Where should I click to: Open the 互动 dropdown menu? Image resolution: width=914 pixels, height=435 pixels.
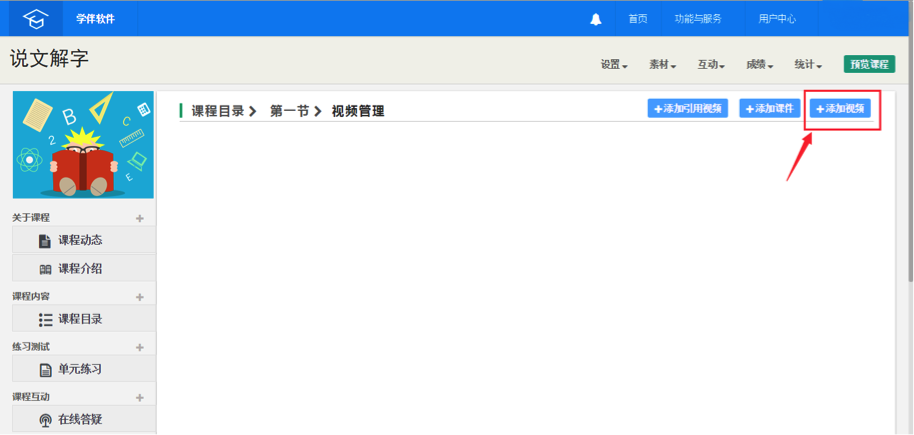pyautogui.click(x=711, y=65)
